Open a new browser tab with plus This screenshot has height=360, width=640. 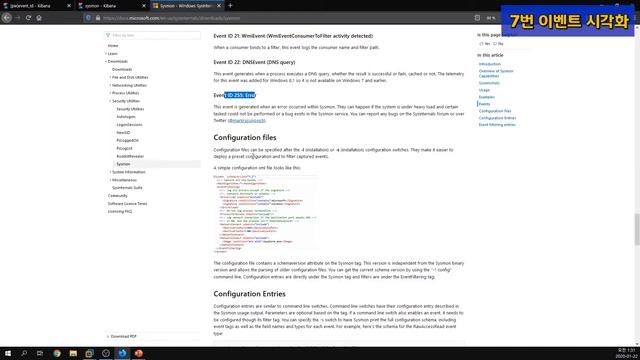[230, 6]
